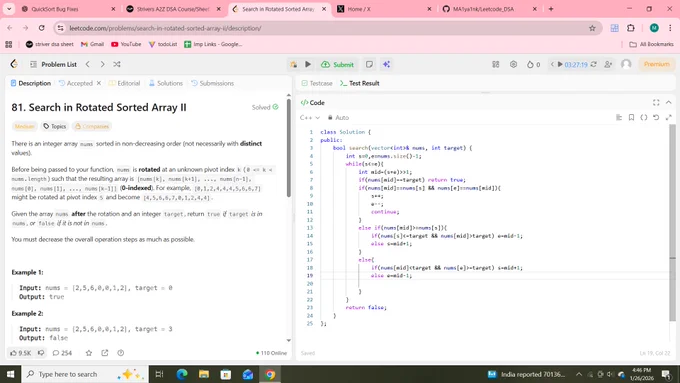Open the Windows Start menu

(x=10, y=374)
